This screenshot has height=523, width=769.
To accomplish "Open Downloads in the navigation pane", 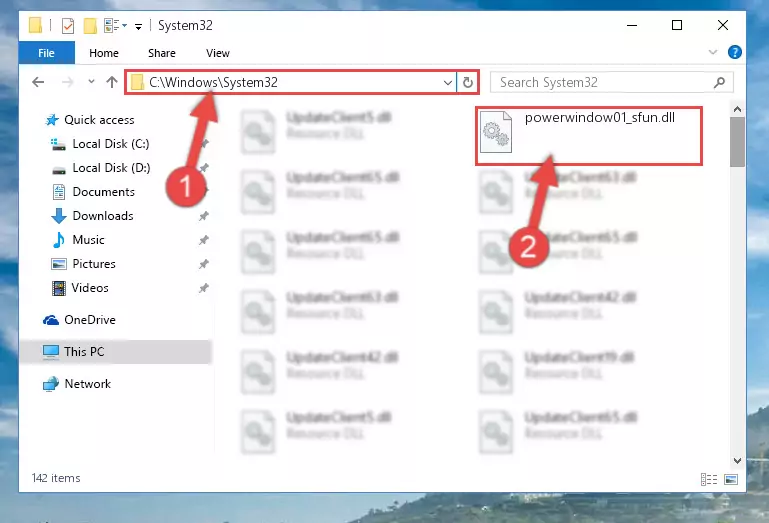I will [x=103, y=216].
